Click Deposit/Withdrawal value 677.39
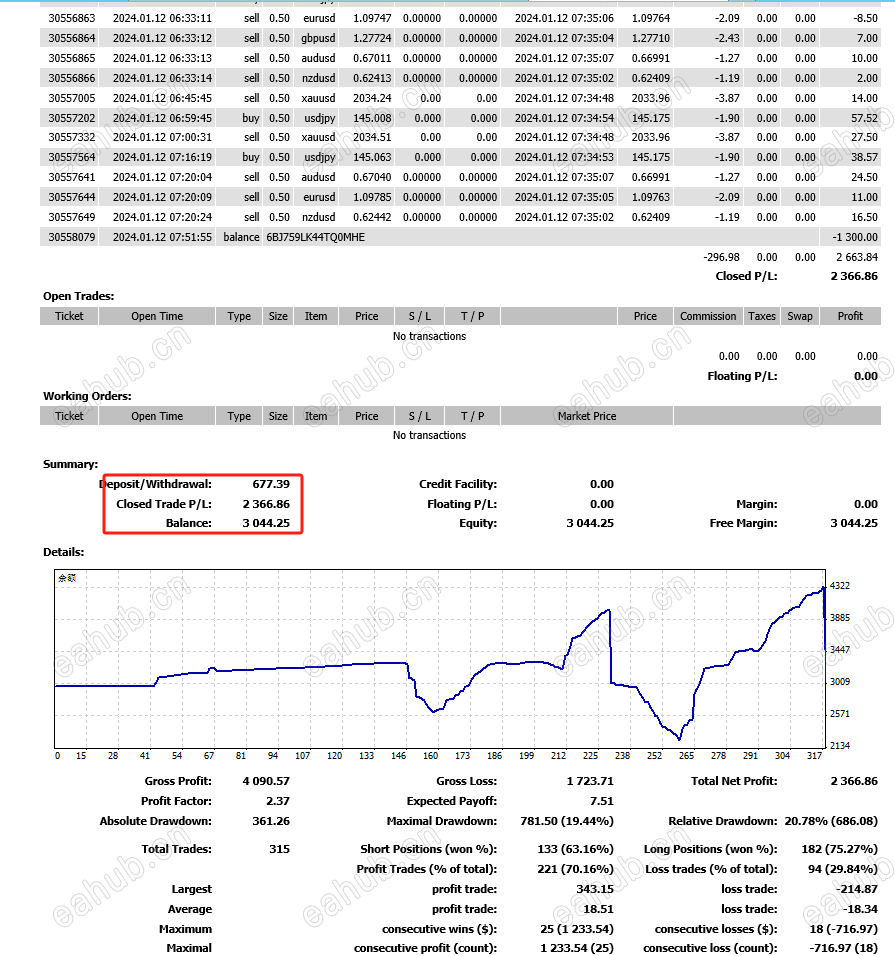This screenshot has width=895, height=956. tap(271, 484)
